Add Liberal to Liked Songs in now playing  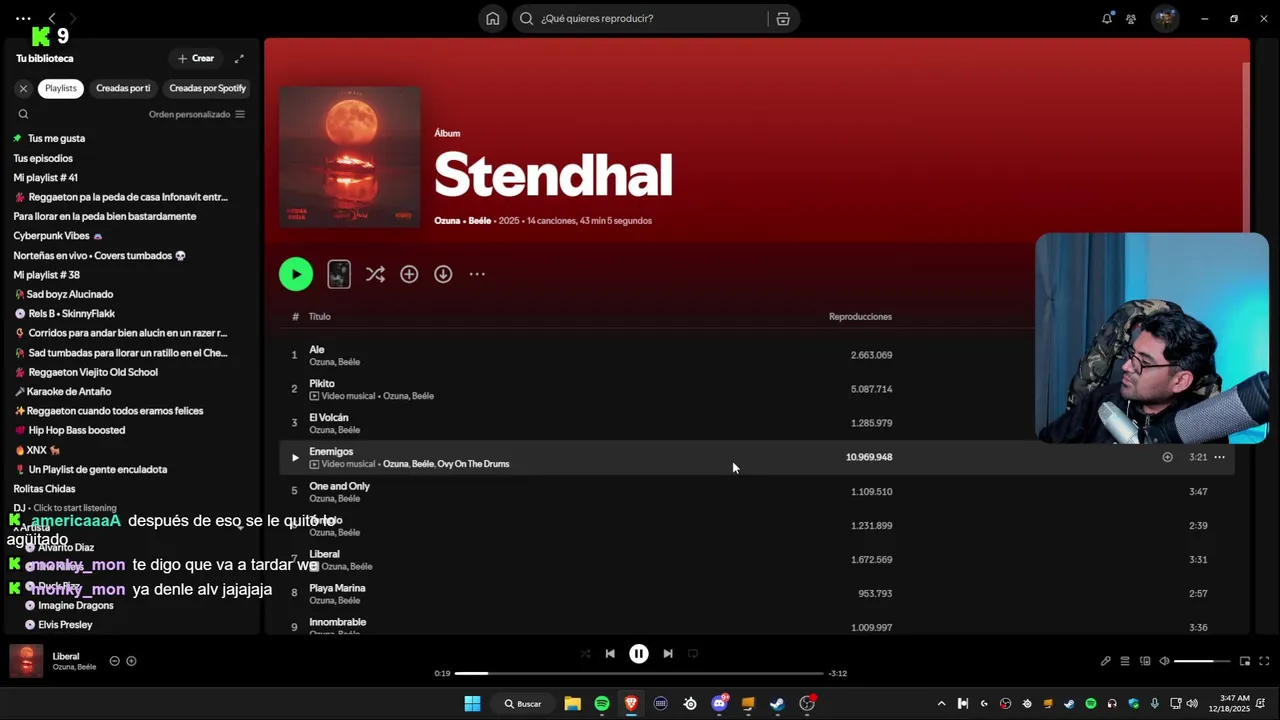click(x=131, y=661)
